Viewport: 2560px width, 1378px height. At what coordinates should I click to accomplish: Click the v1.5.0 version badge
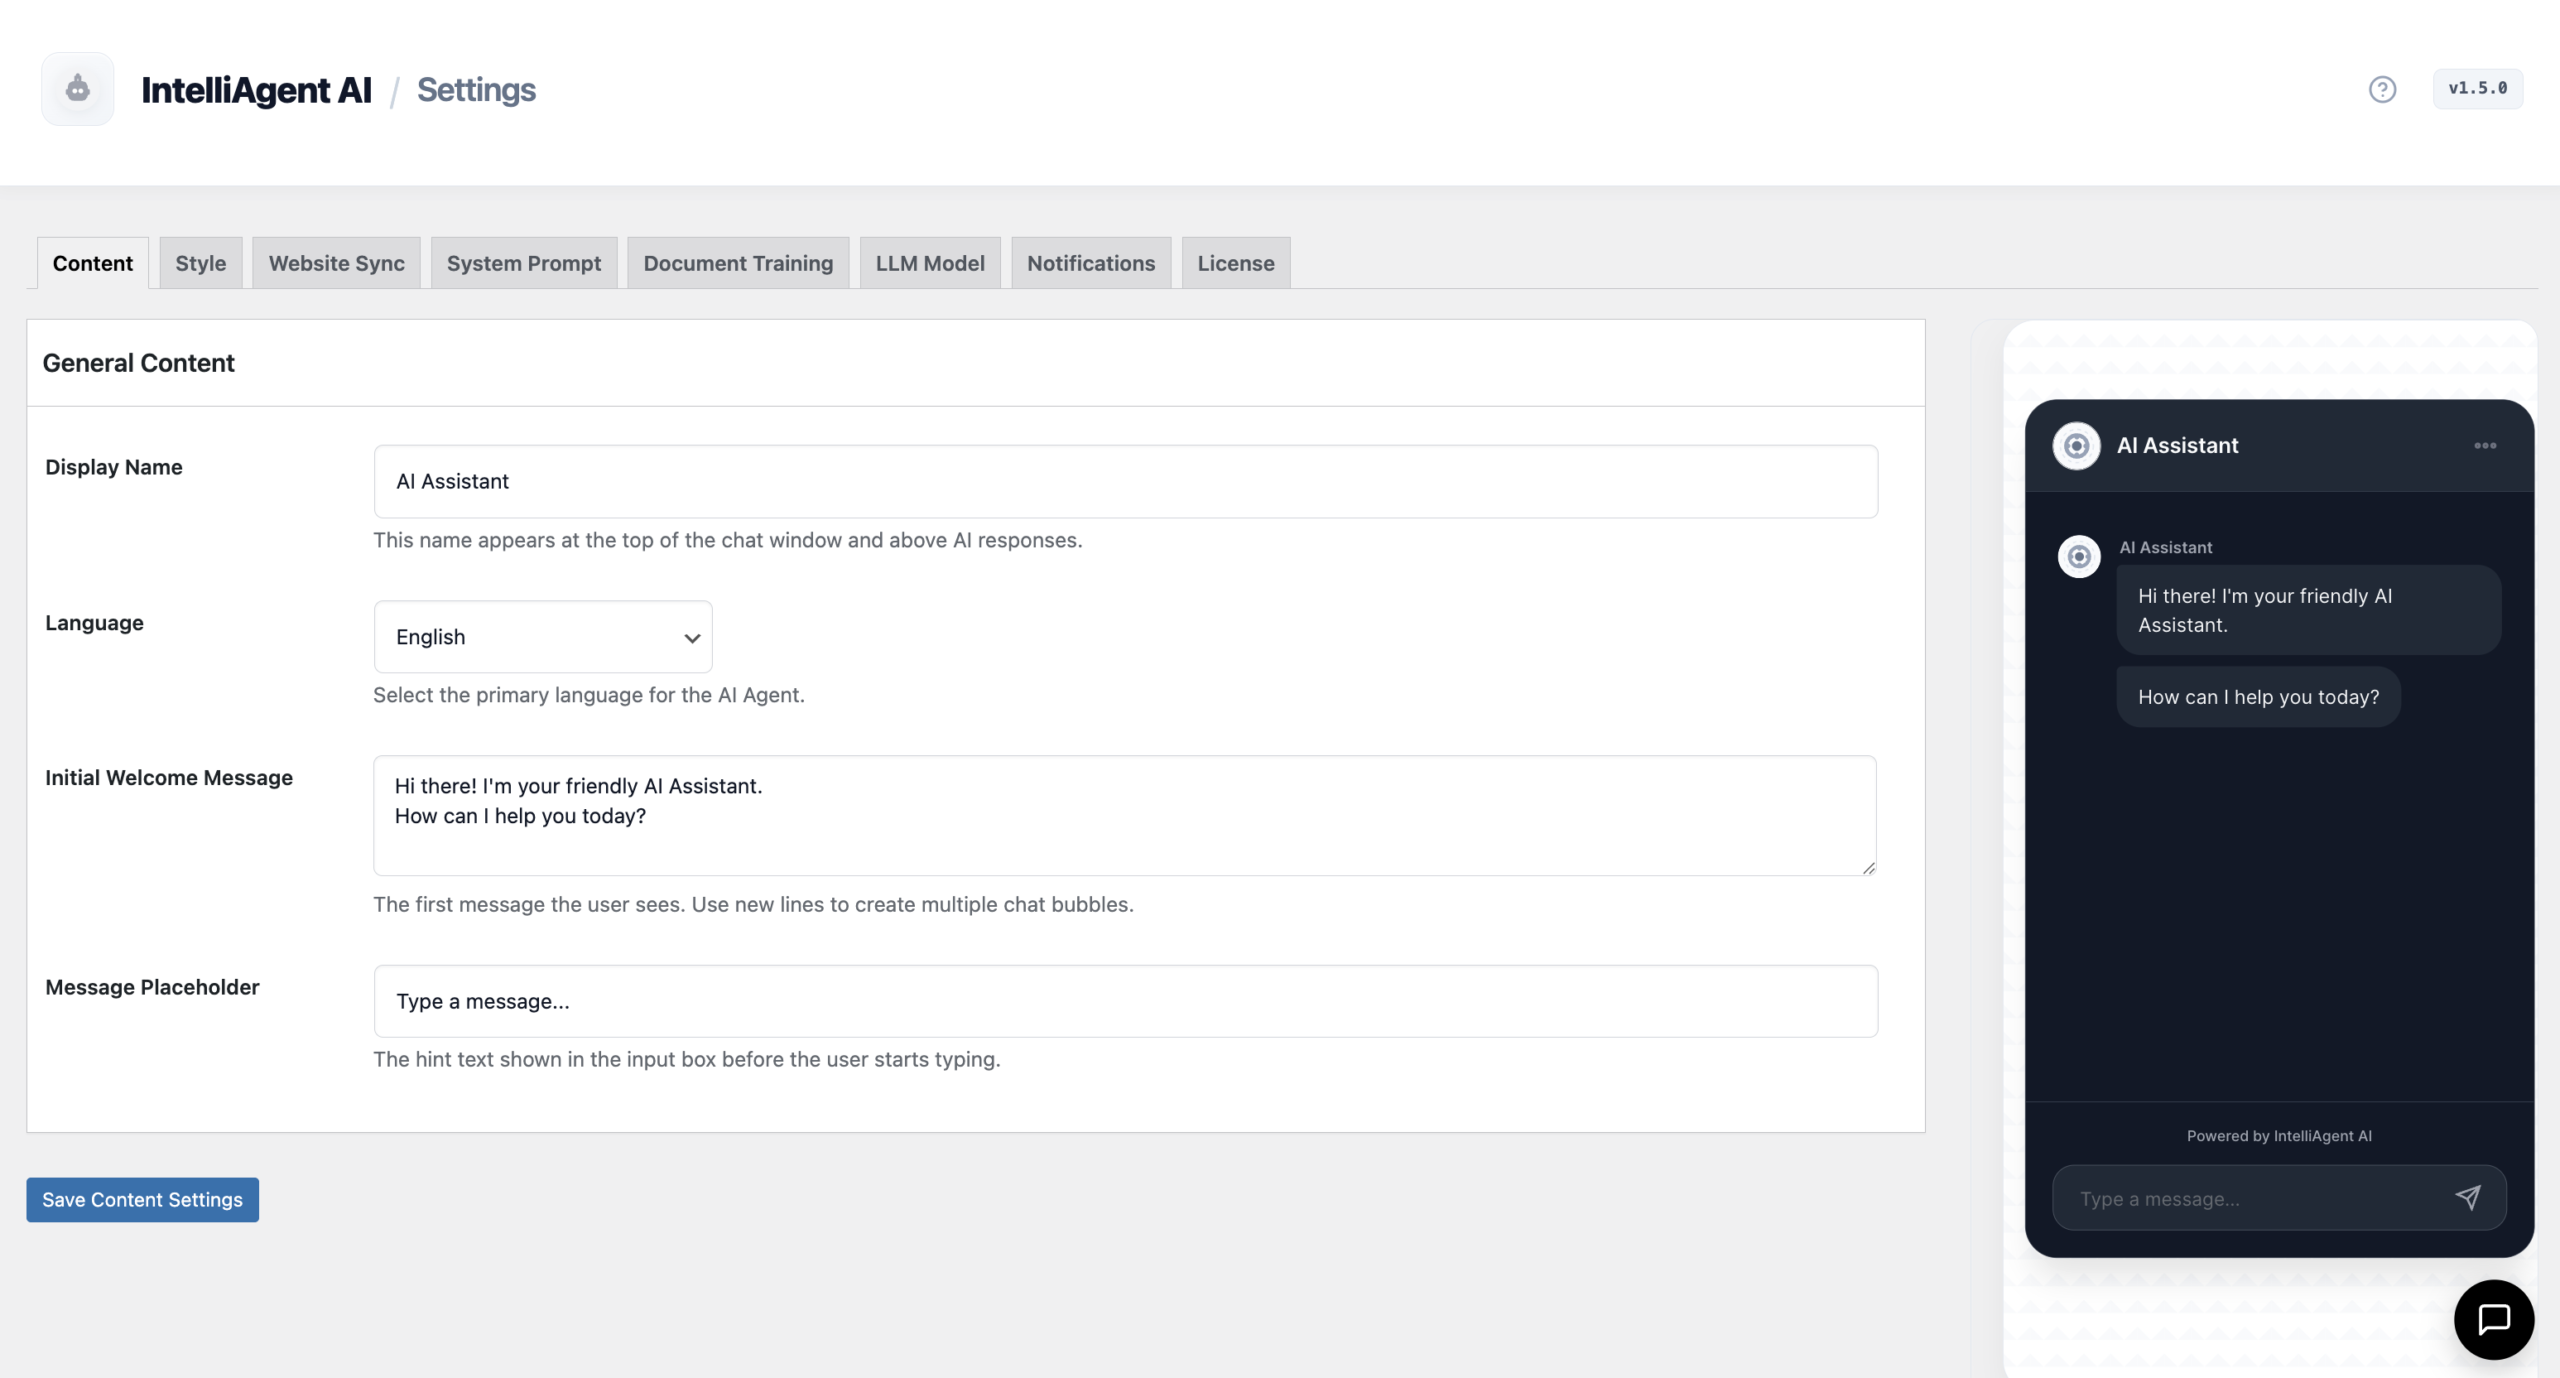click(2477, 89)
